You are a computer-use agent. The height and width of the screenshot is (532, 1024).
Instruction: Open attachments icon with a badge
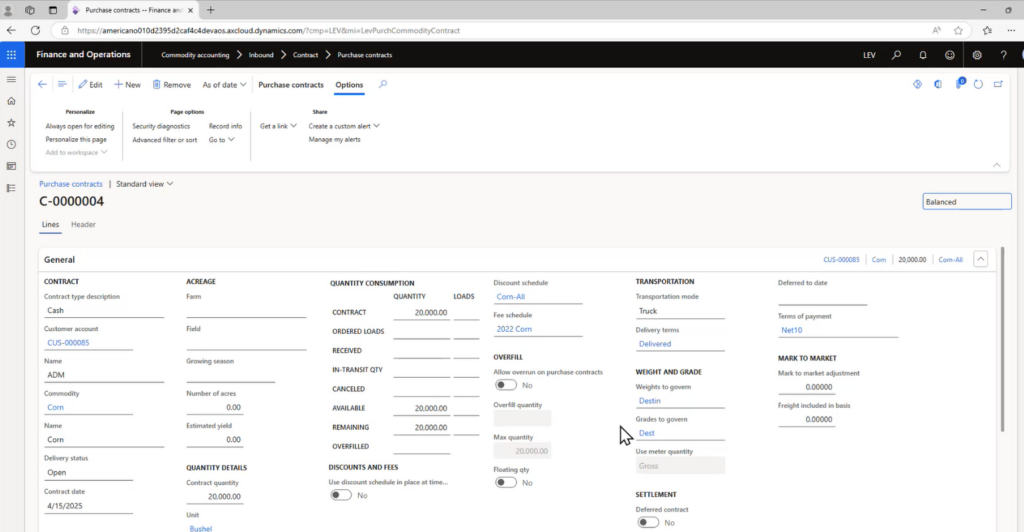tap(959, 83)
